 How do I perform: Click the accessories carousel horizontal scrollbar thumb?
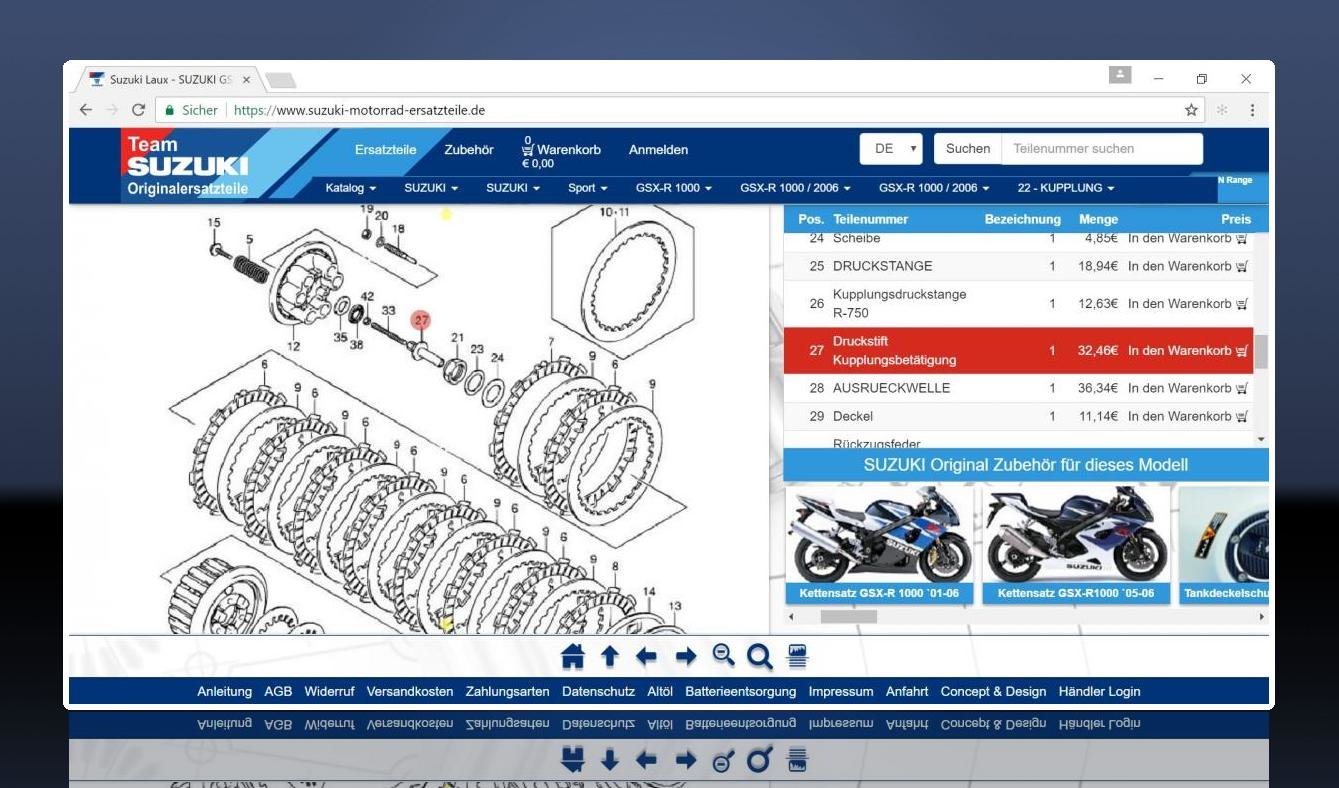tap(848, 617)
